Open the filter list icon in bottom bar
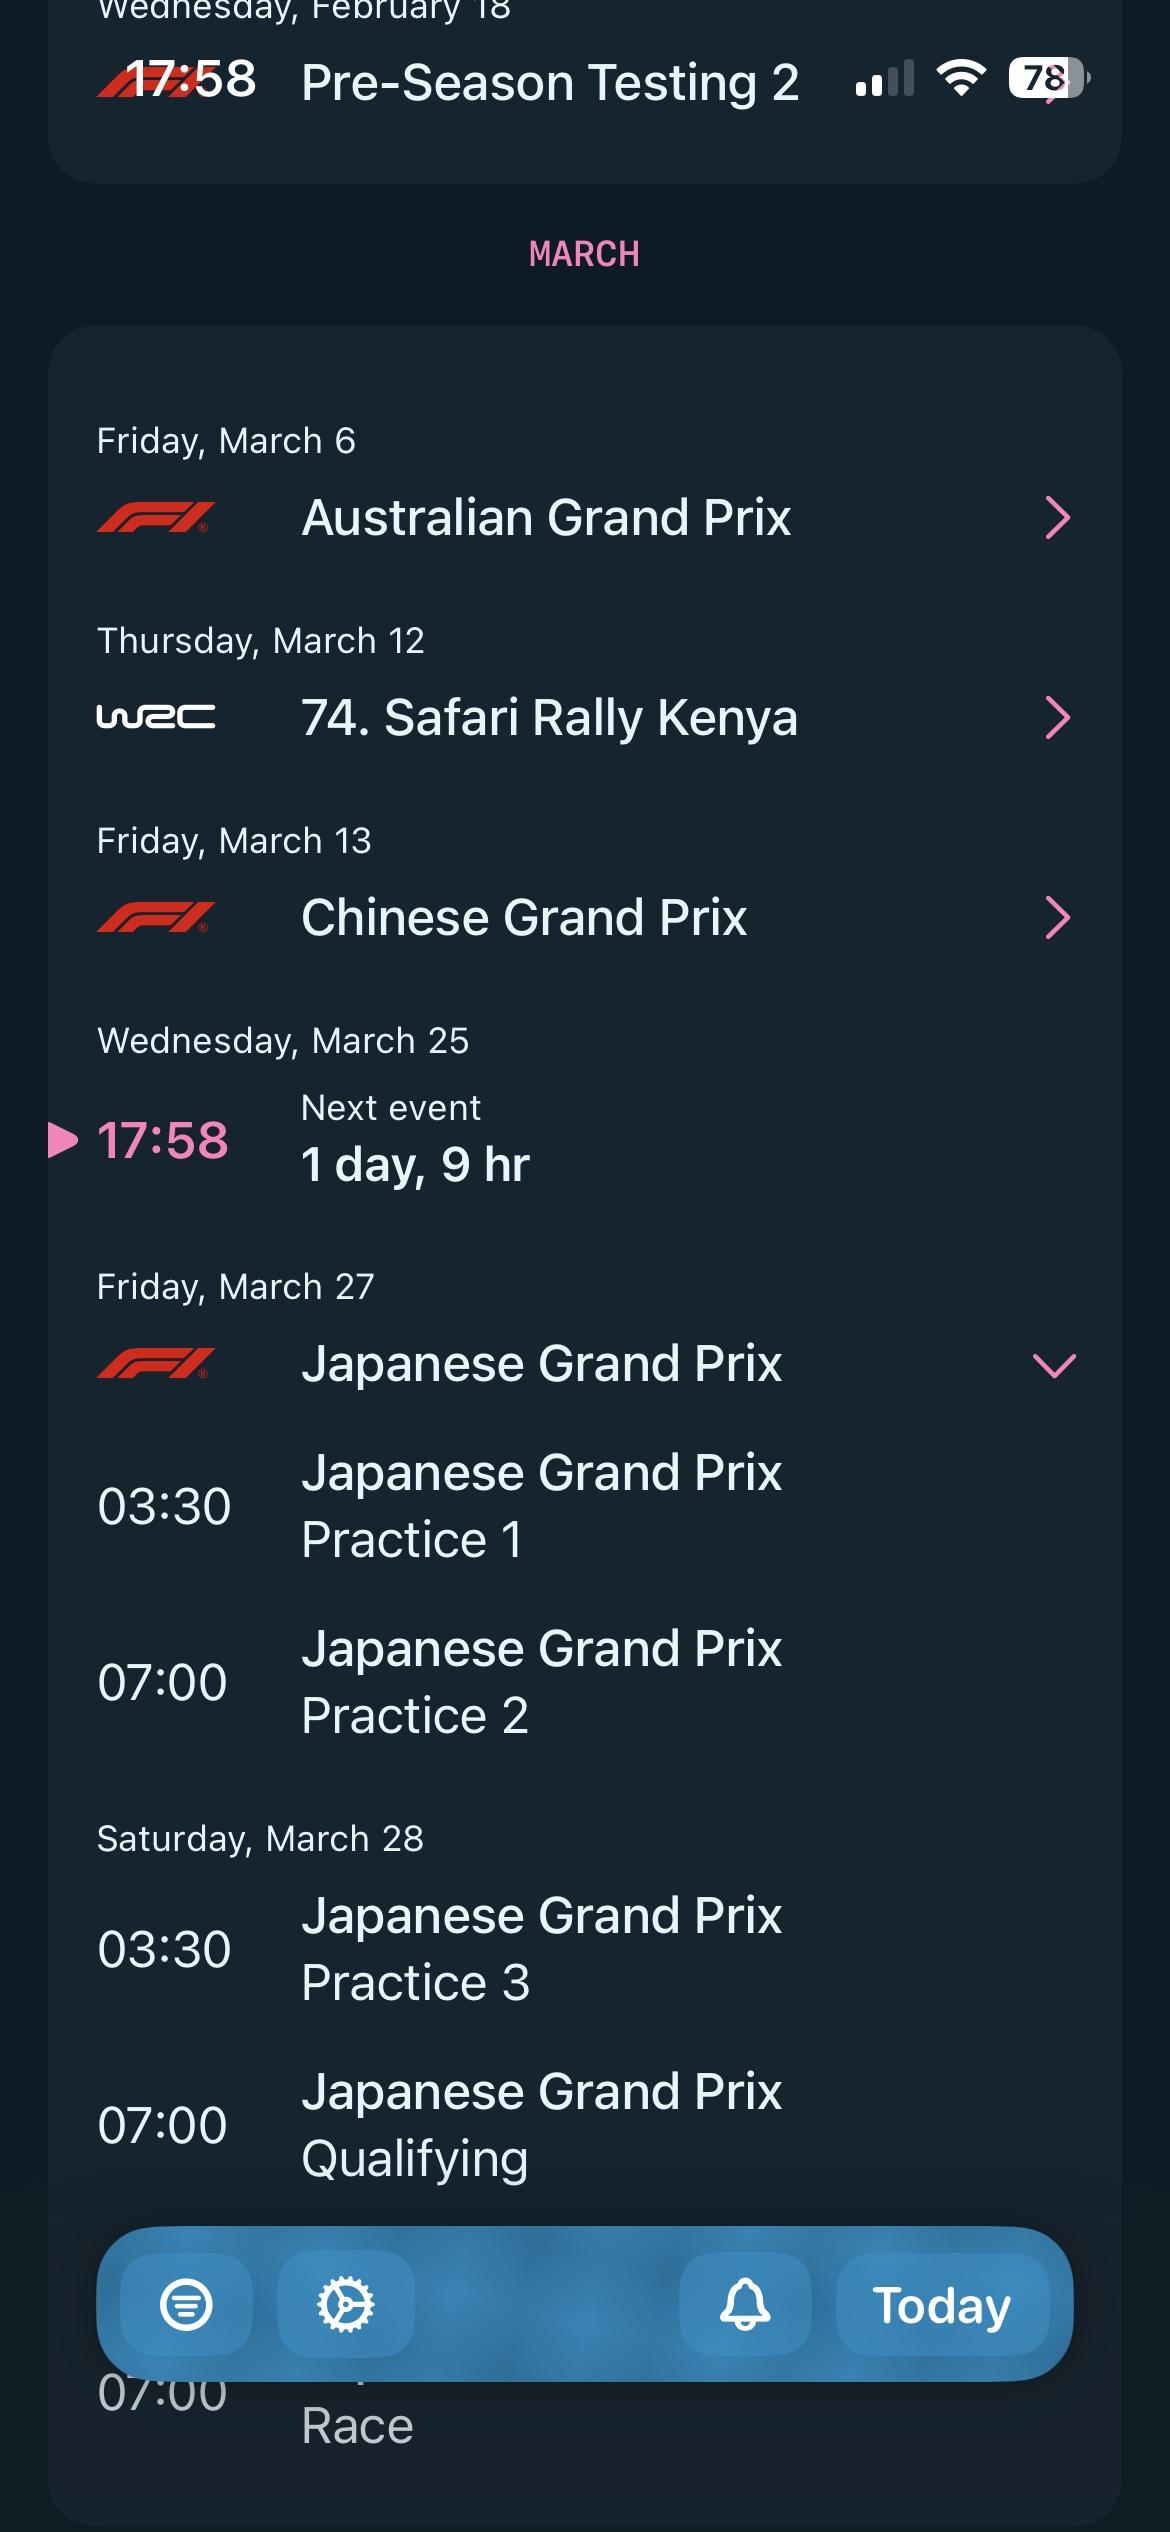The image size is (1170, 2532). (x=186, y=2304)
